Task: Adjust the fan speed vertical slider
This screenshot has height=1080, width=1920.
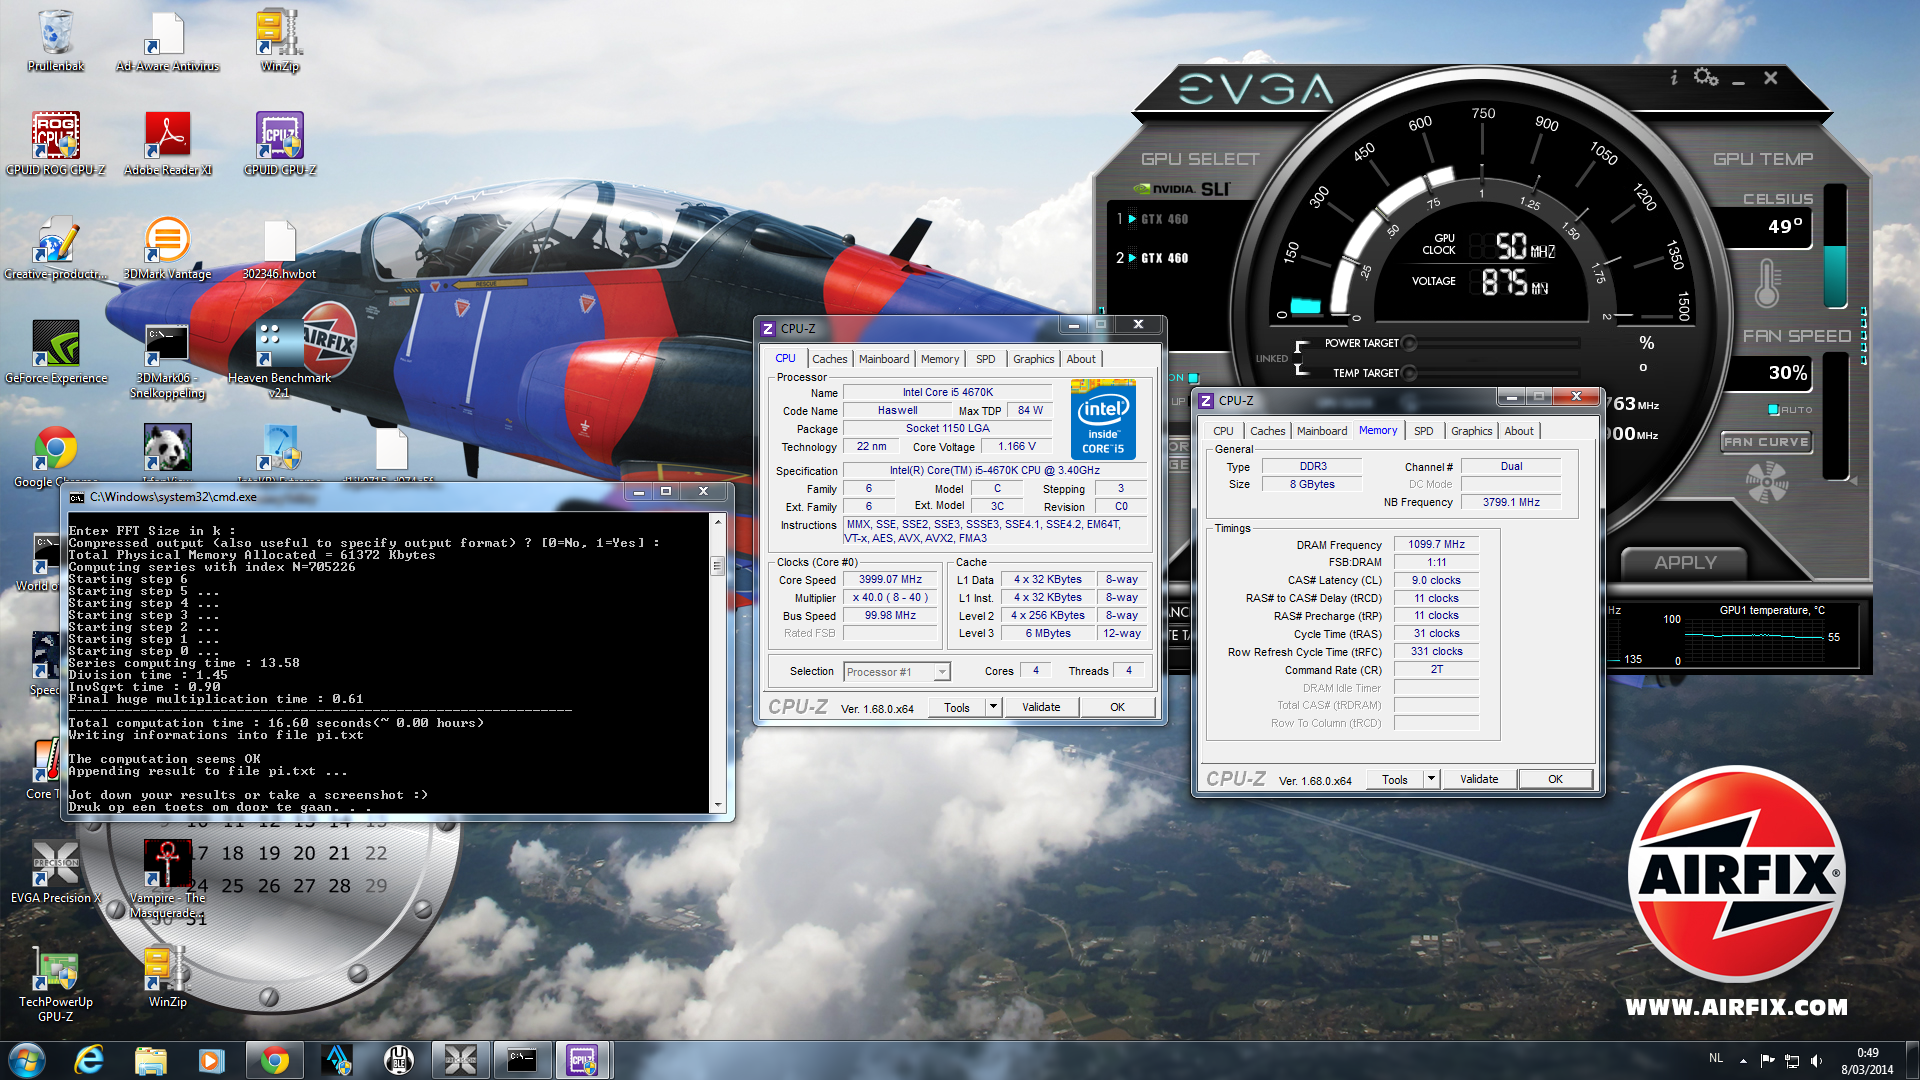Action: 1836,417
